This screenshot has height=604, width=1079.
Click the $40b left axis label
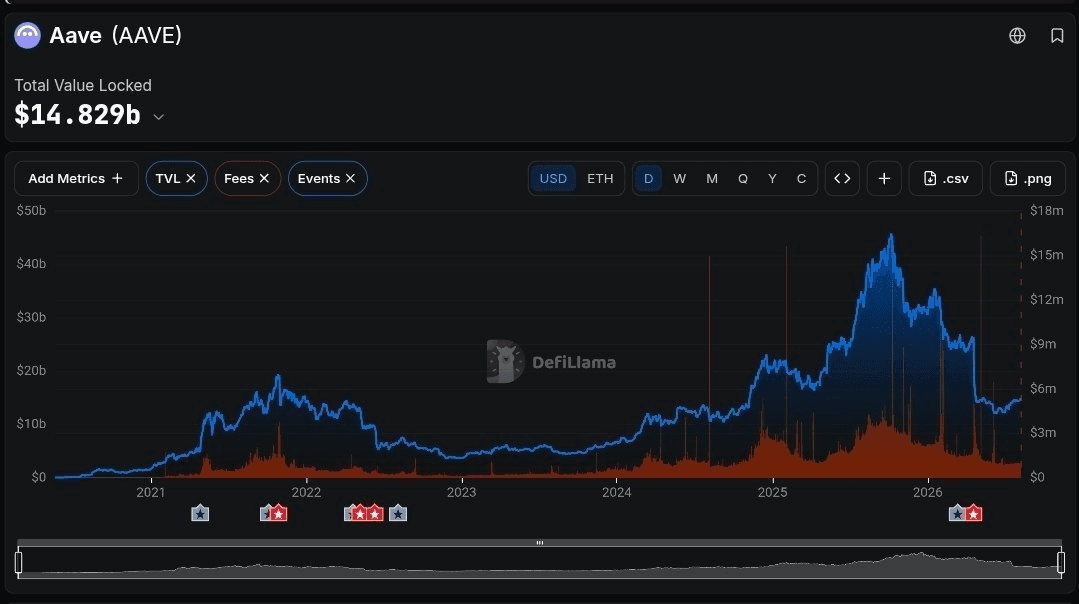[31, 263]
